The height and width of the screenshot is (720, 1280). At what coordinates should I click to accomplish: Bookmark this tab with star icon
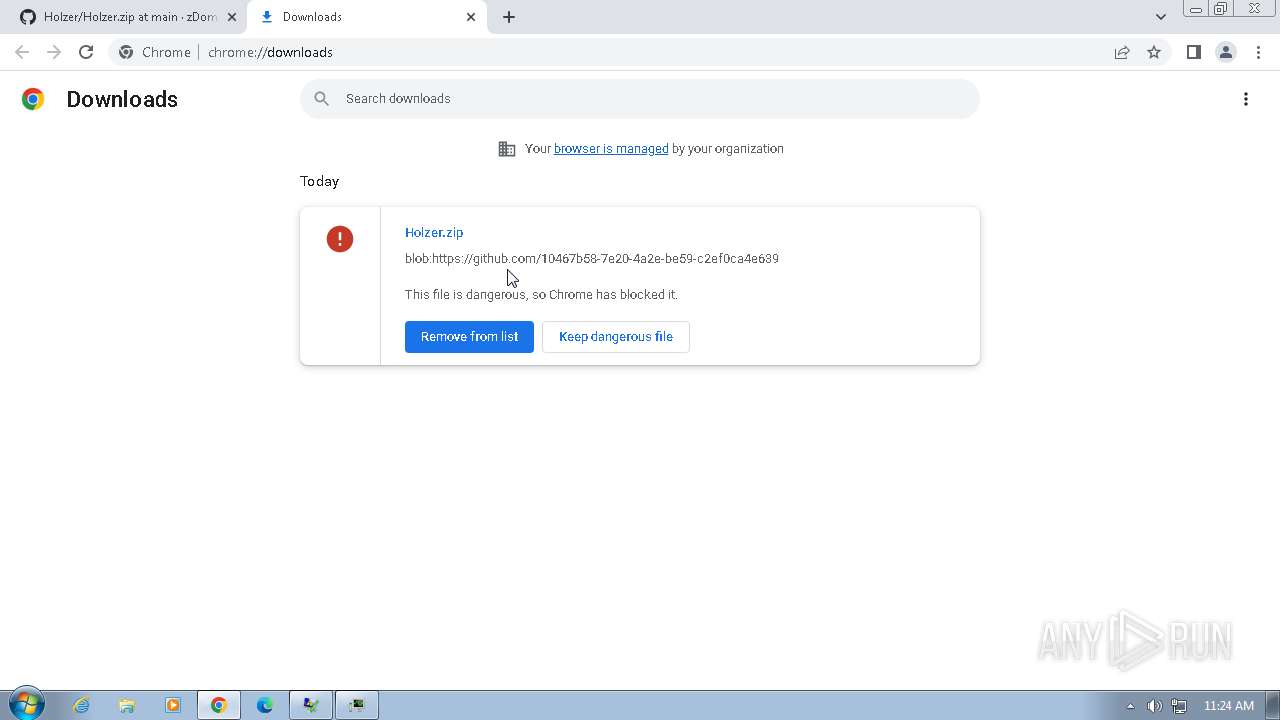1154,52
